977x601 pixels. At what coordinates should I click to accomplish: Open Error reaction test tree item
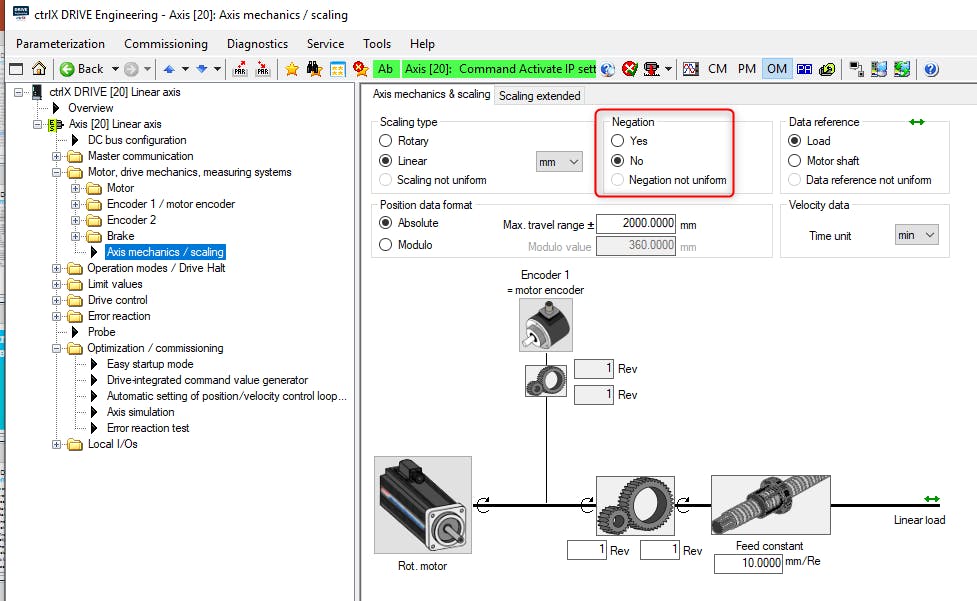pos(148,428)
